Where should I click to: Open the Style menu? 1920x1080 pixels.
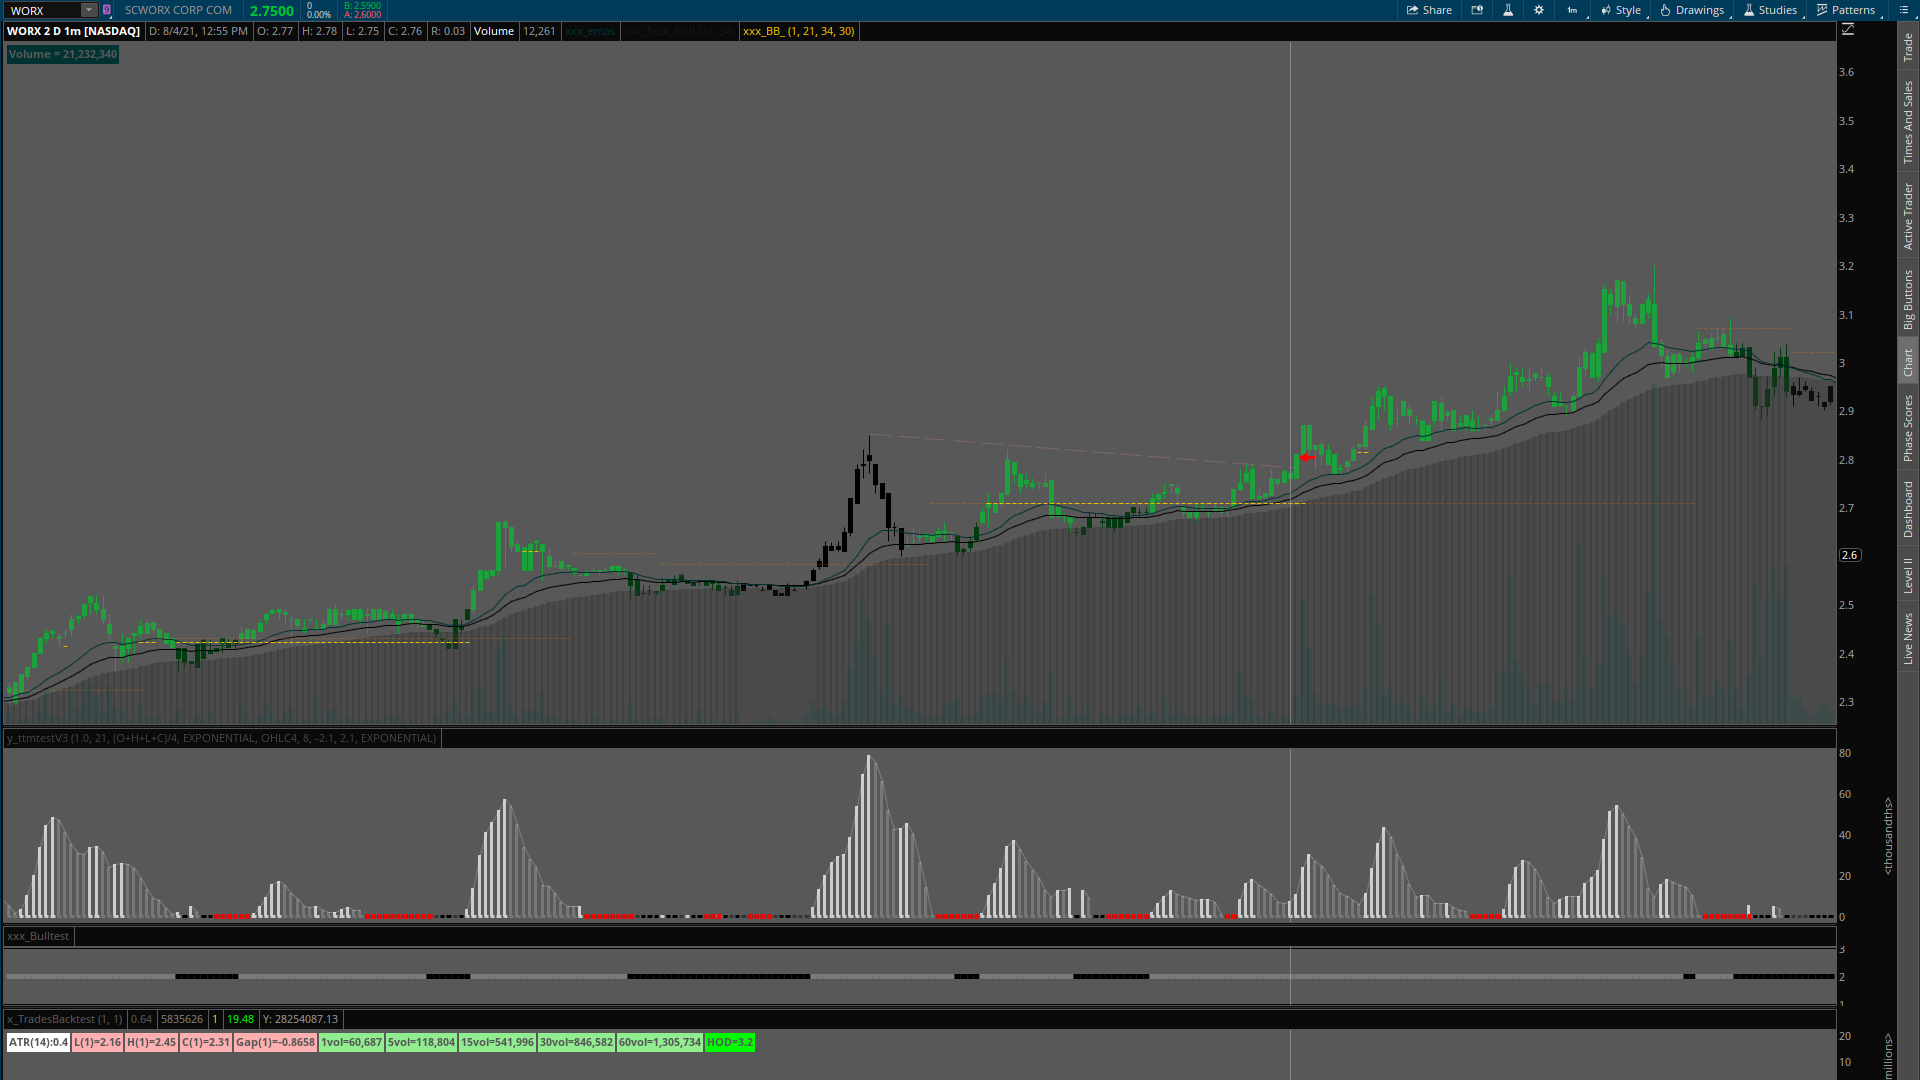click(x=1621, y=10)
